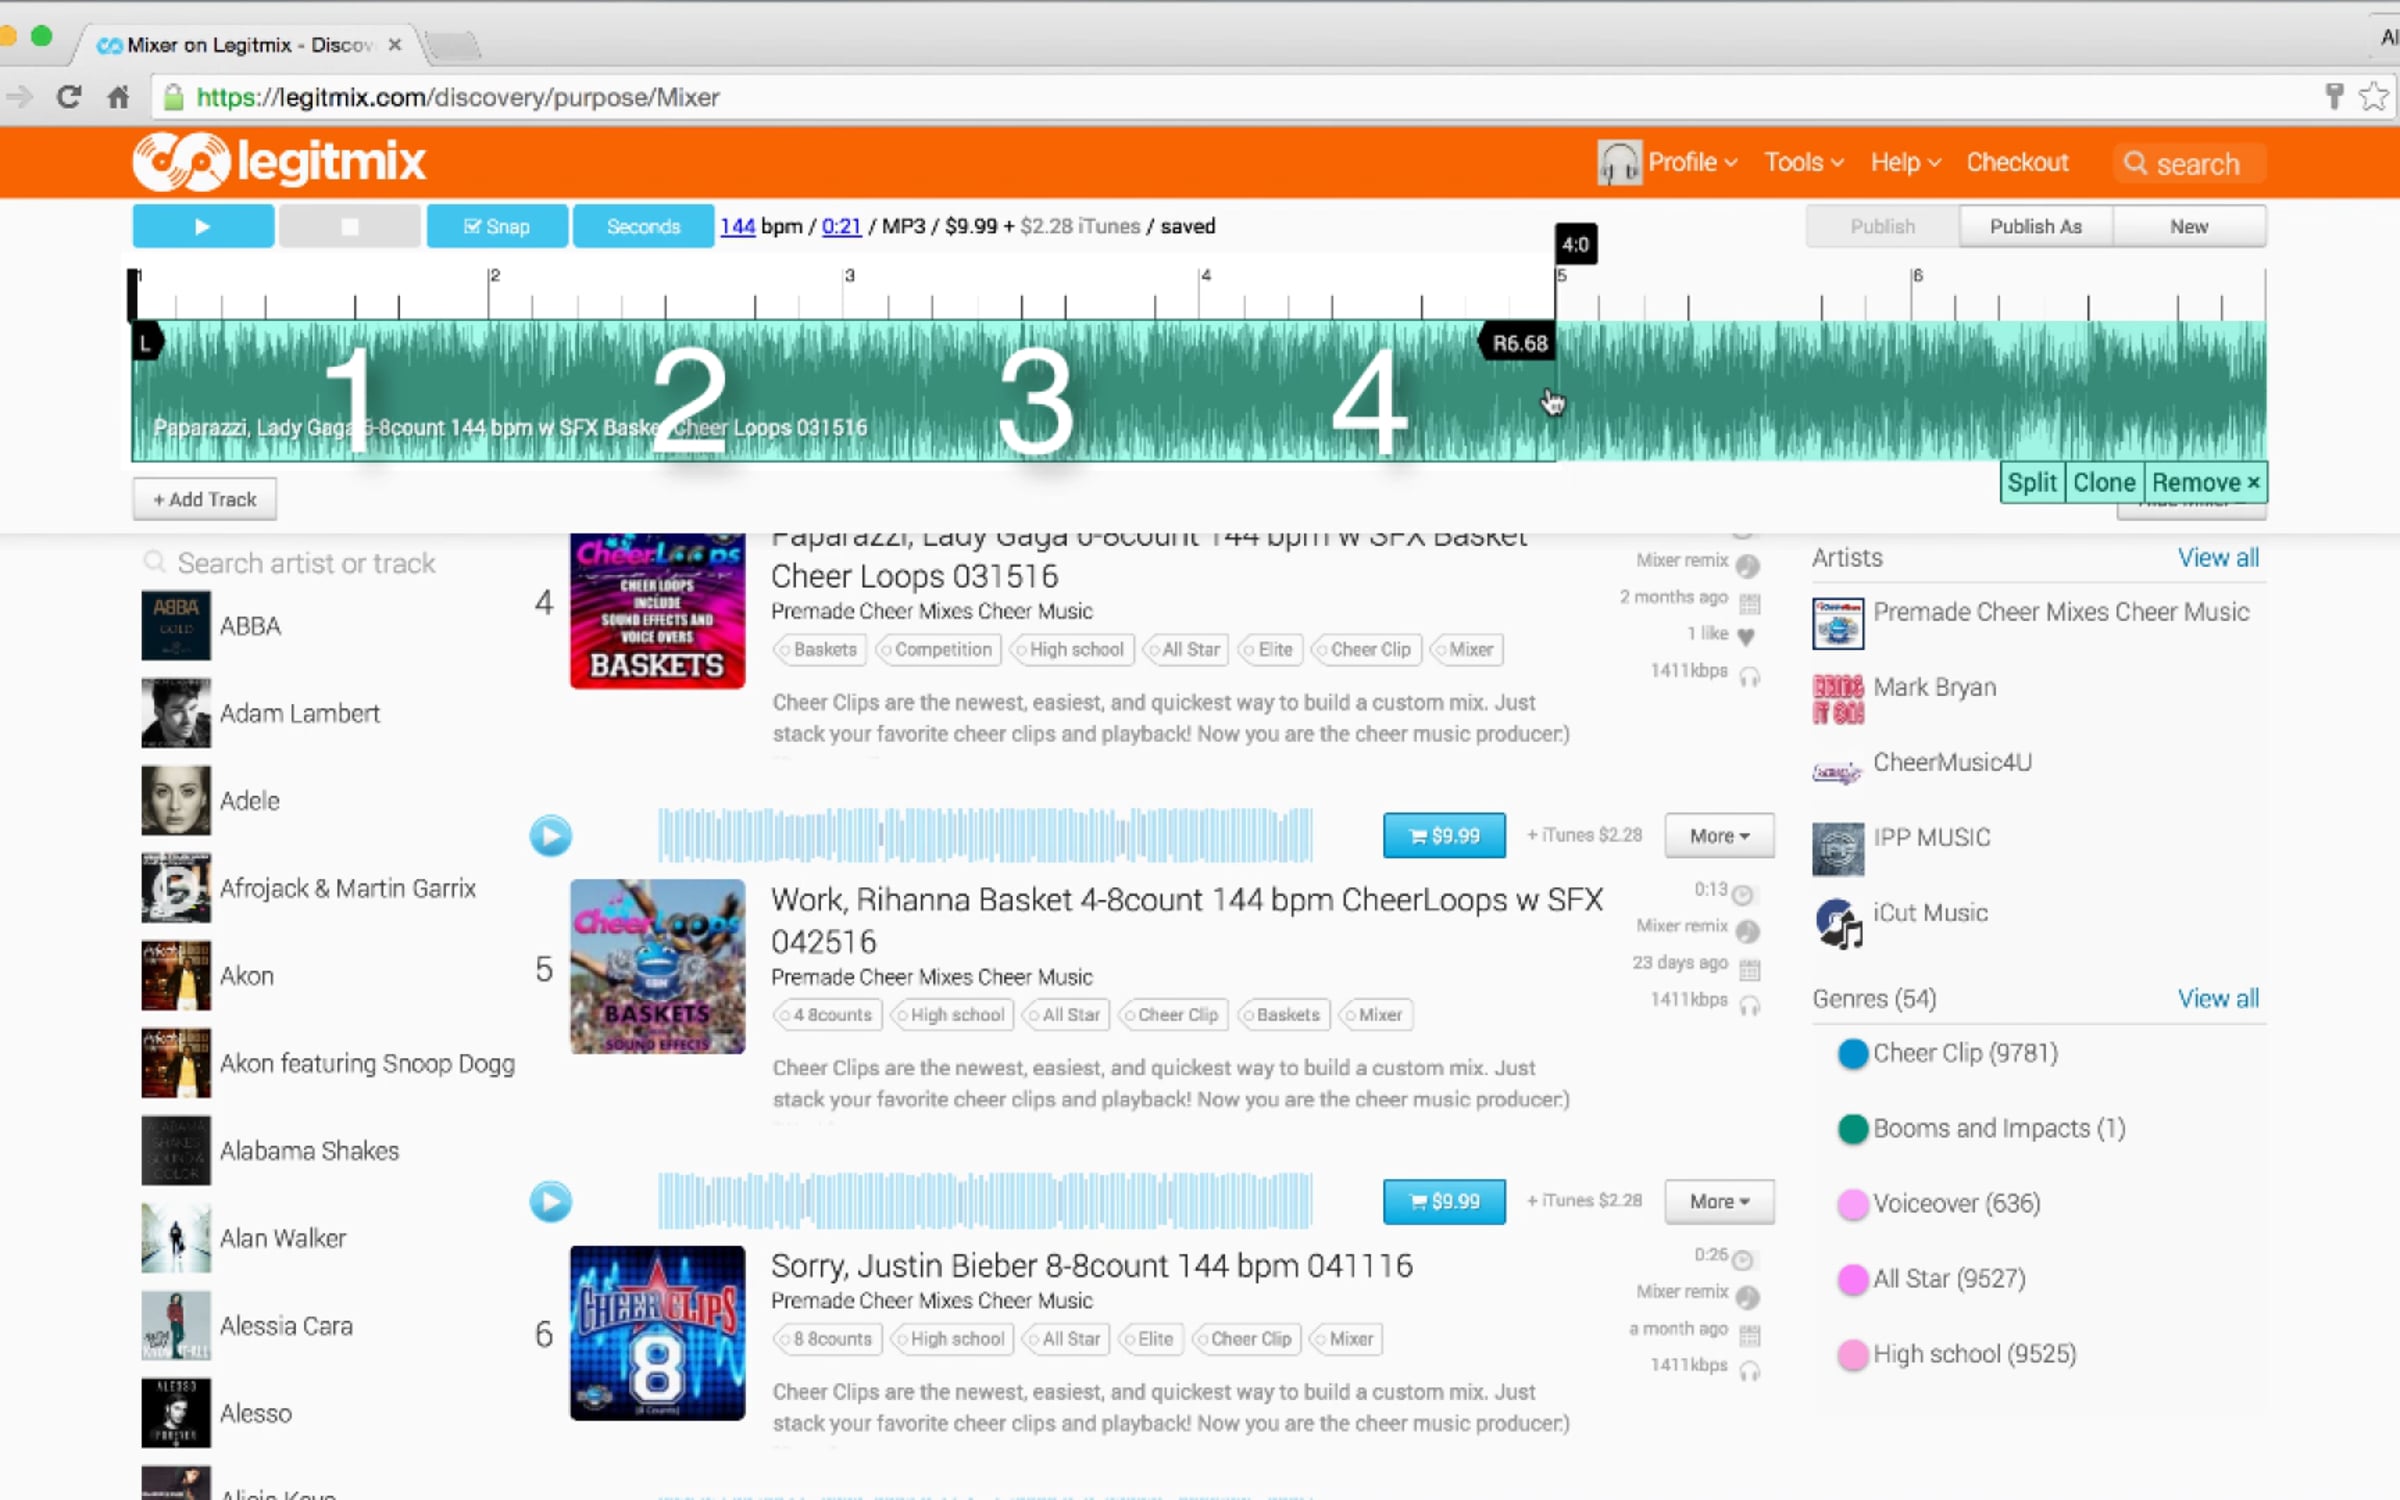The image size is (2400, 1500).
Task: Play the Work, Rihanna Basket track preview
Action: click(x=550, y=835)
